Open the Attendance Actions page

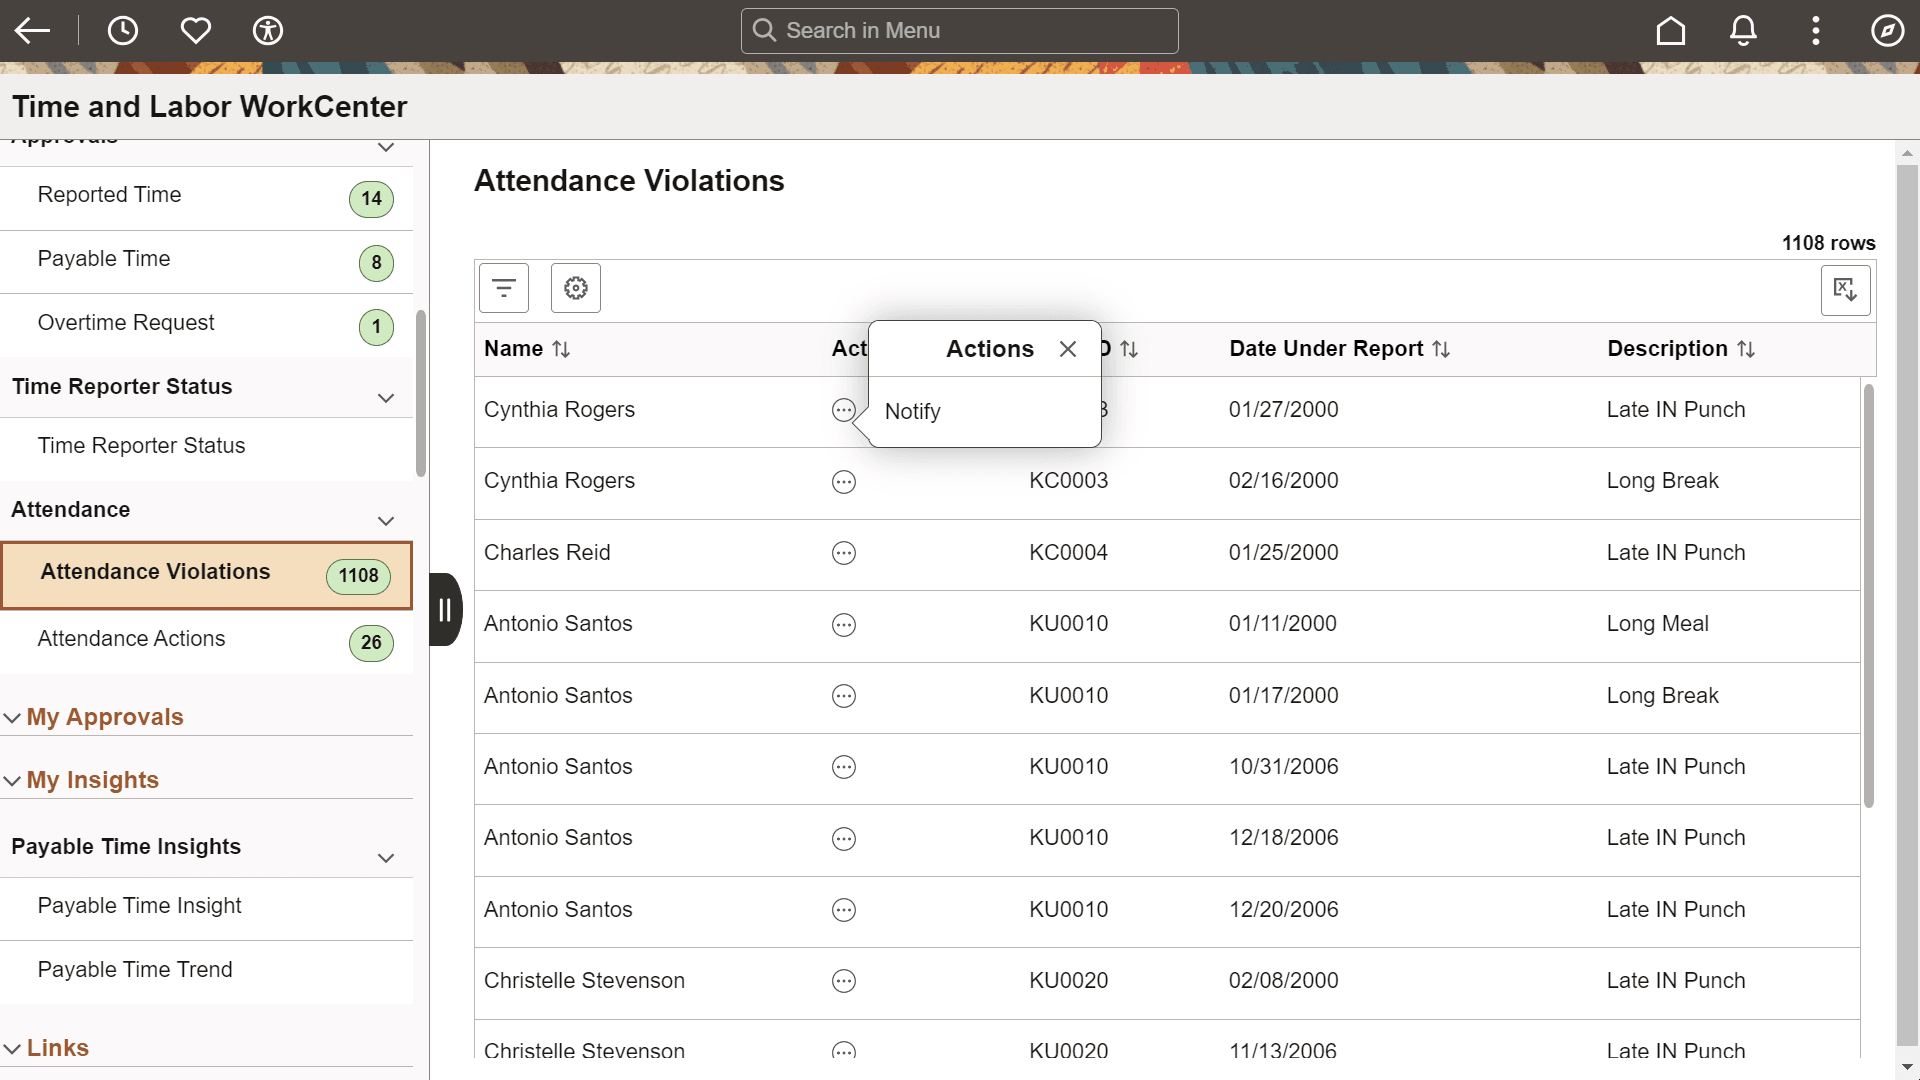131,638
